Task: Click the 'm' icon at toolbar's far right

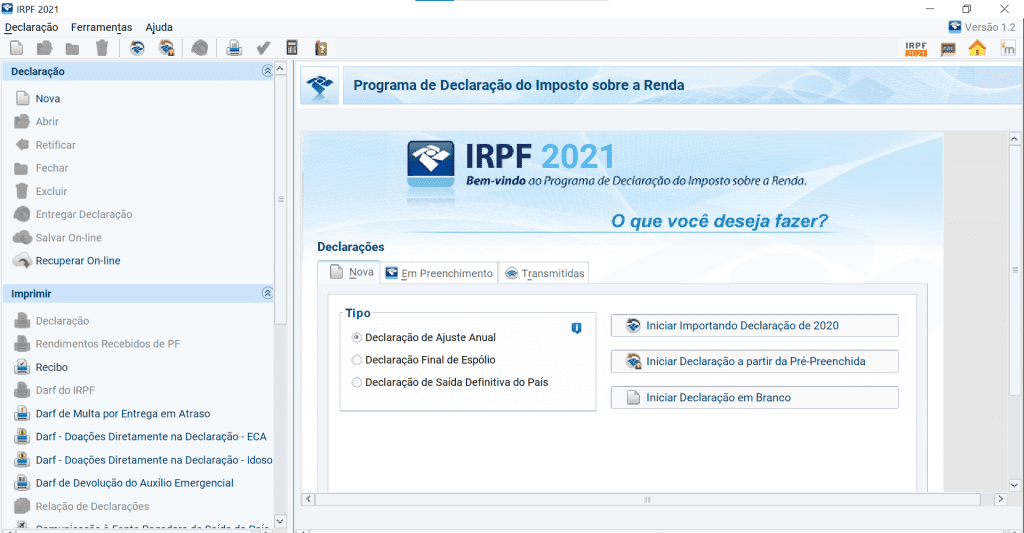Action: click(x=1008, y=48)
